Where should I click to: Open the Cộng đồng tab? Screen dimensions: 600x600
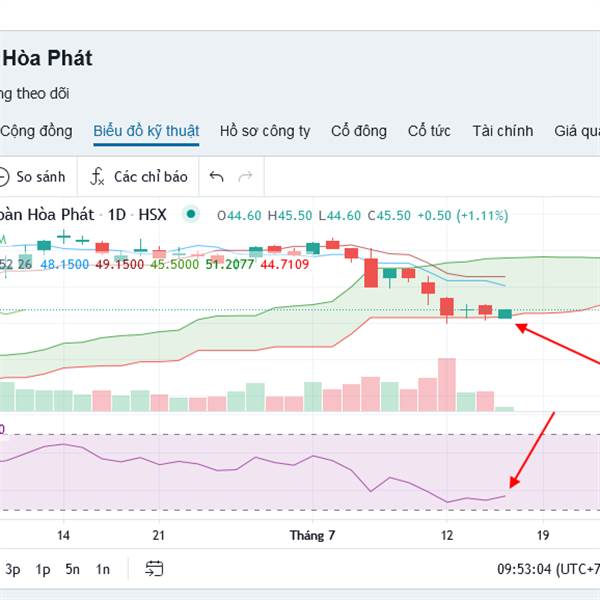point(36,131)
